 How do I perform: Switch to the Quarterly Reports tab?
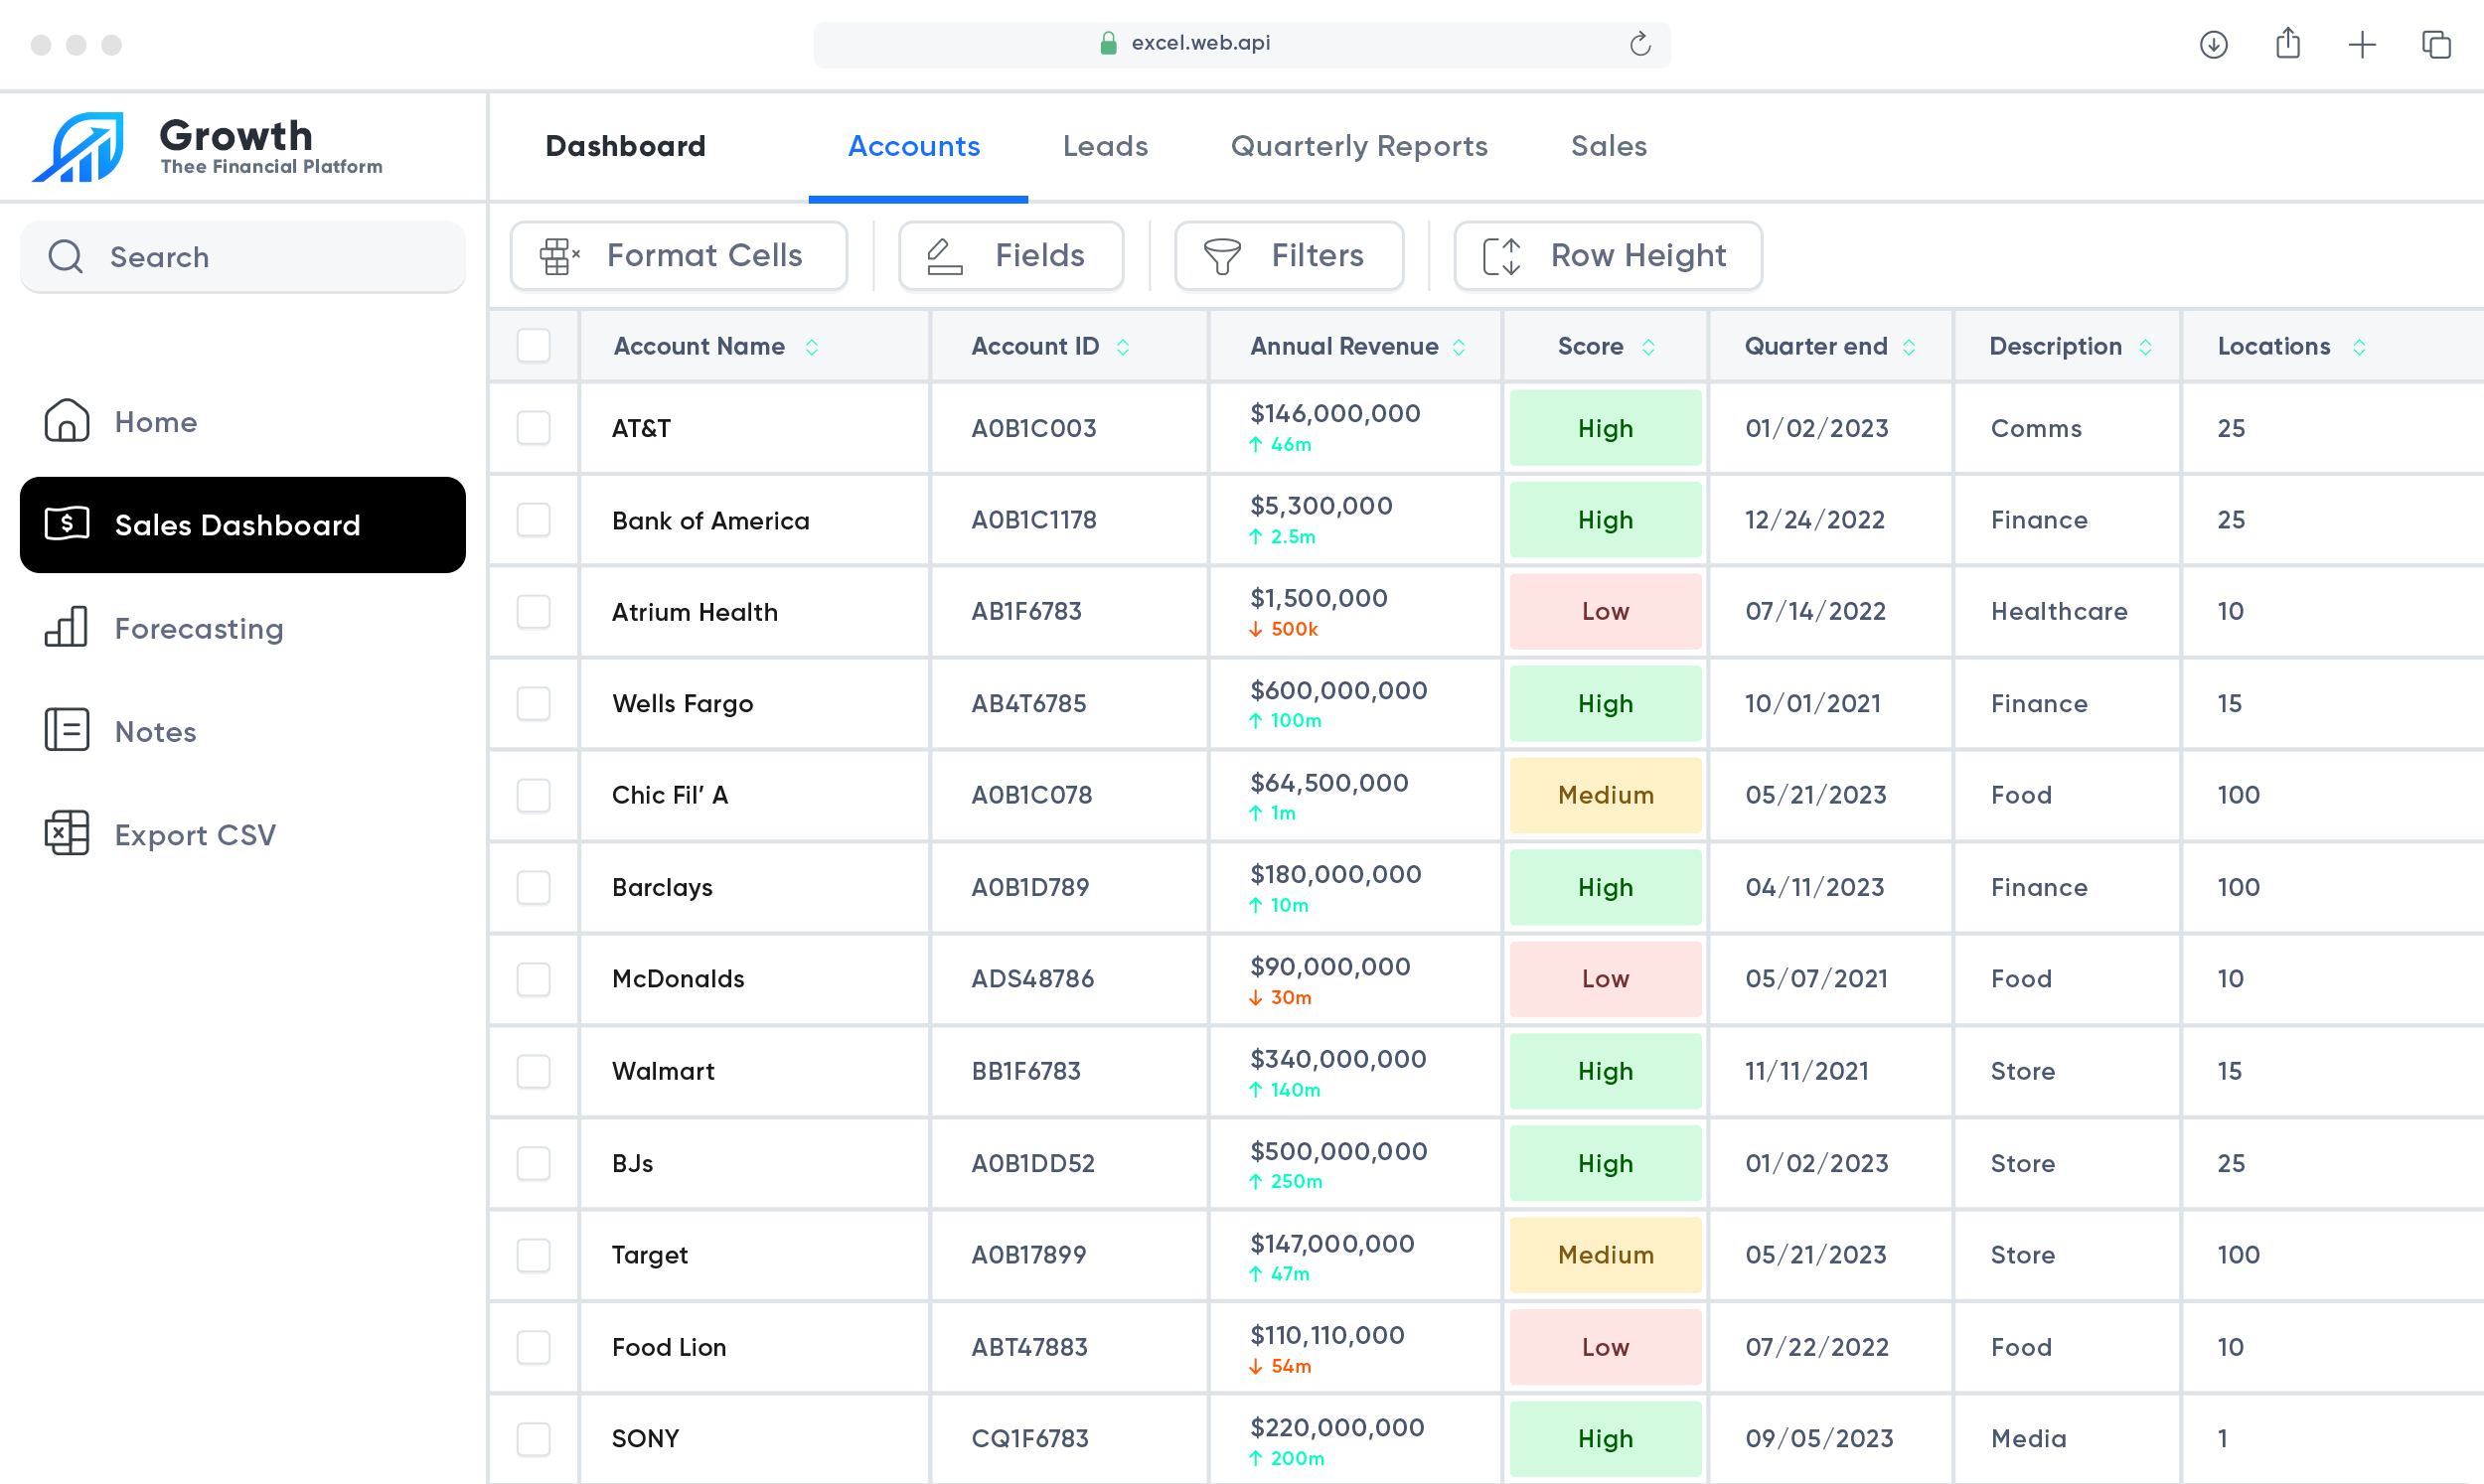(x=1358, y=145)
